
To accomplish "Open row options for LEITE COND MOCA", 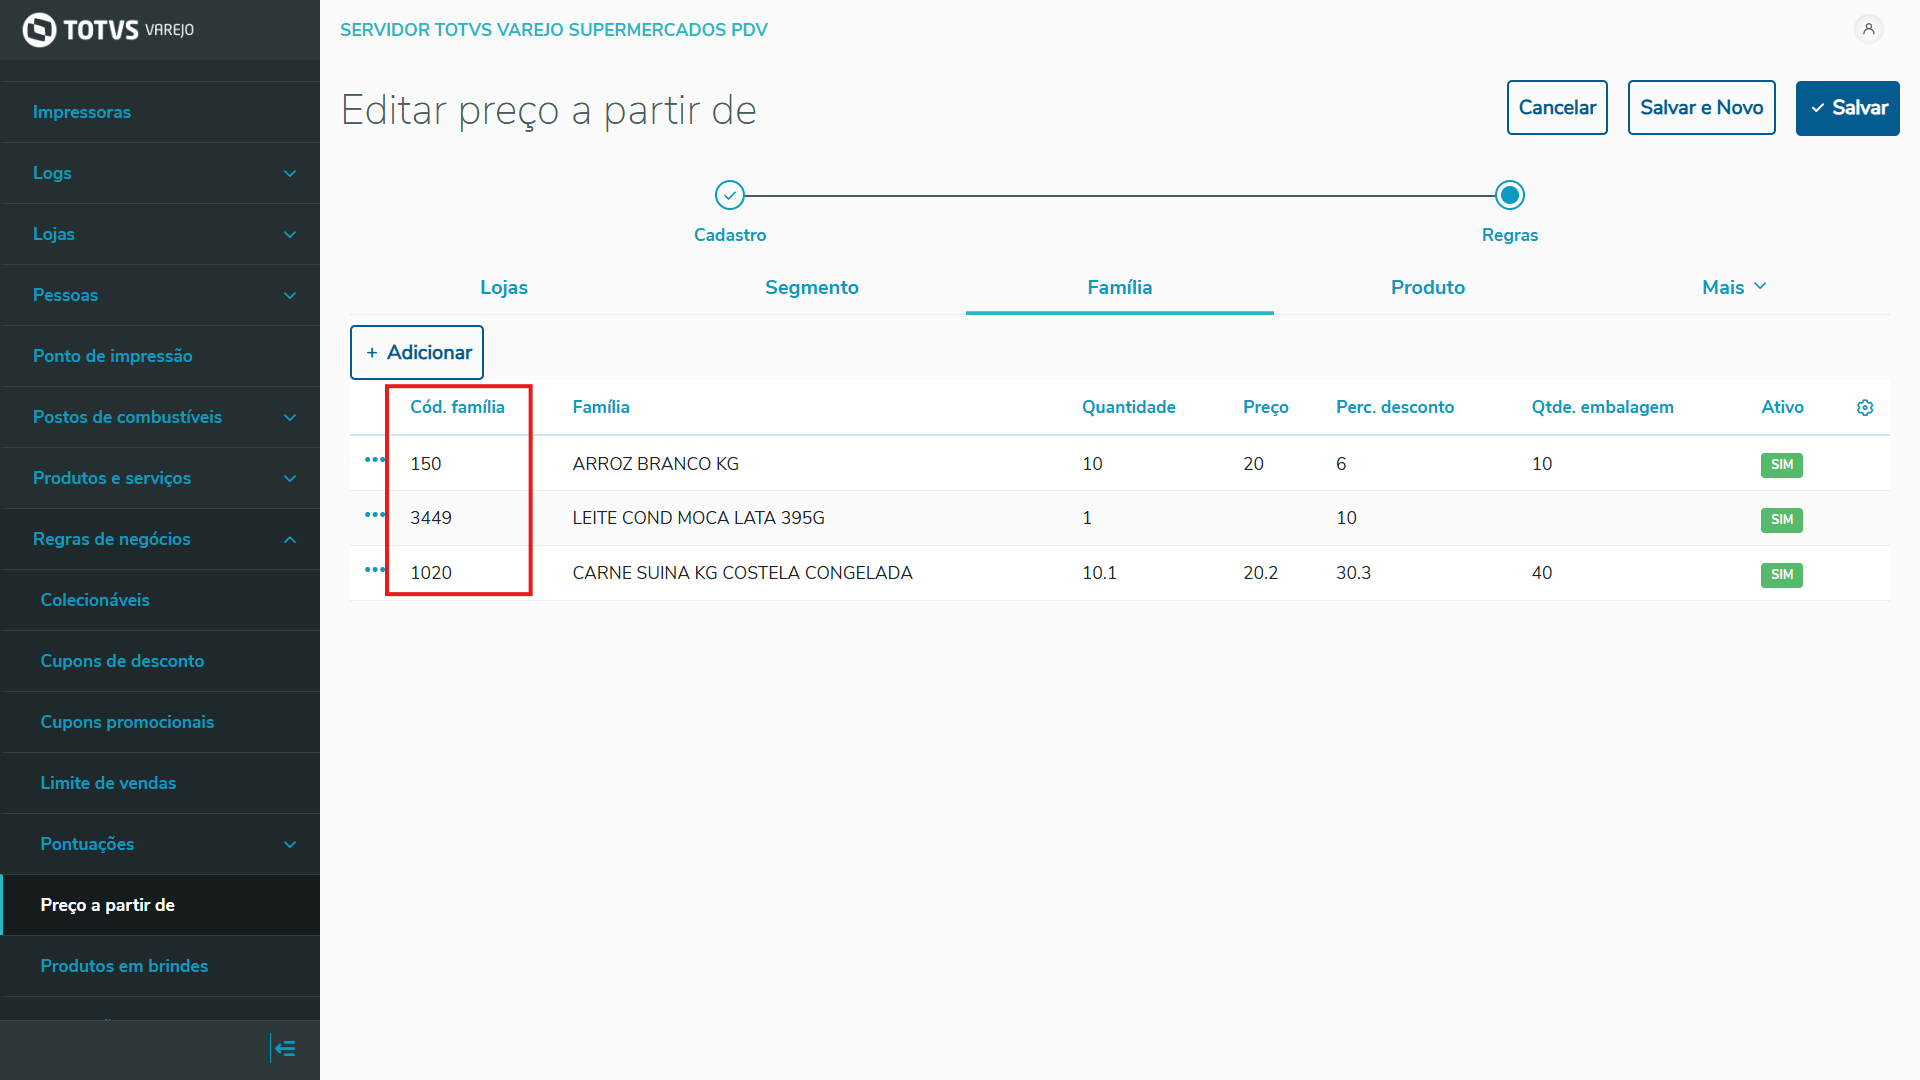I will [x=374, y=515].
